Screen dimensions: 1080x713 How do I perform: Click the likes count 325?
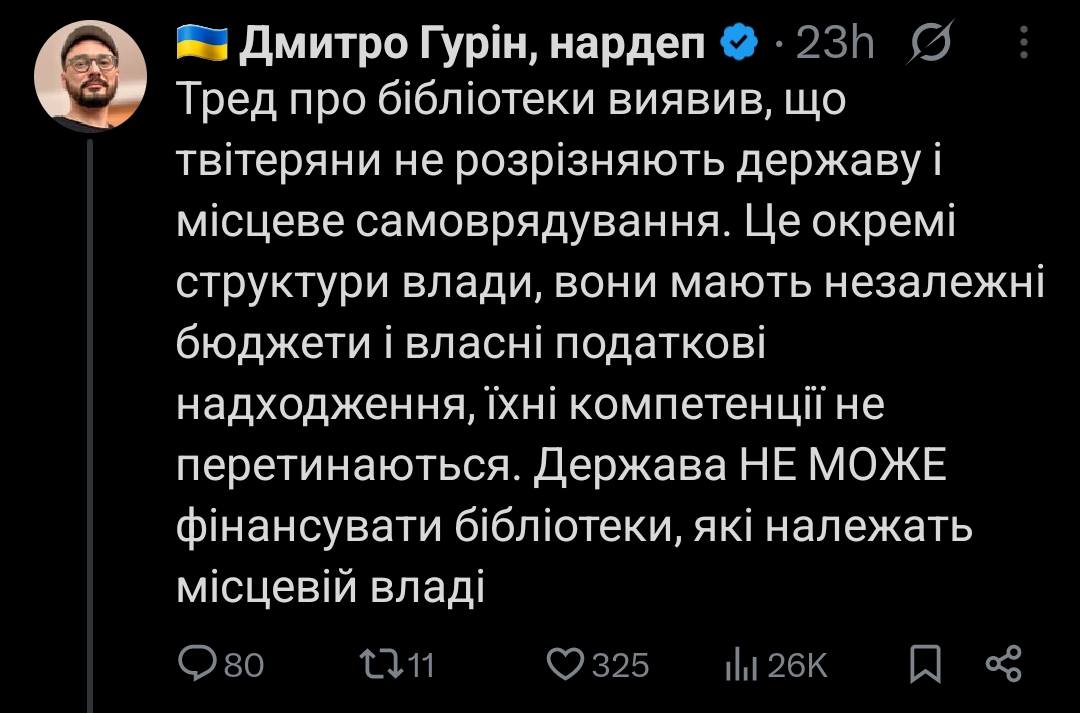click(x=621, y=665)
